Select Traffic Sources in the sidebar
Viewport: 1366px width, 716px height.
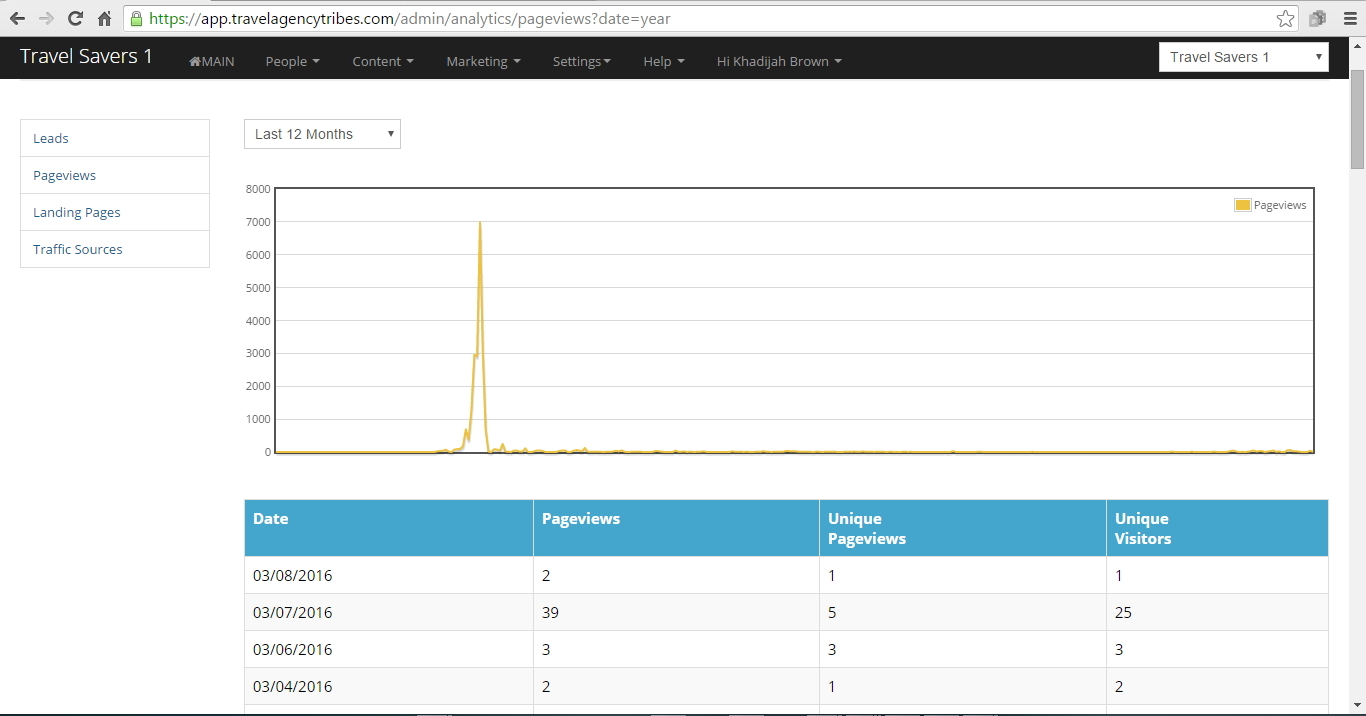[x=78, y=249]
